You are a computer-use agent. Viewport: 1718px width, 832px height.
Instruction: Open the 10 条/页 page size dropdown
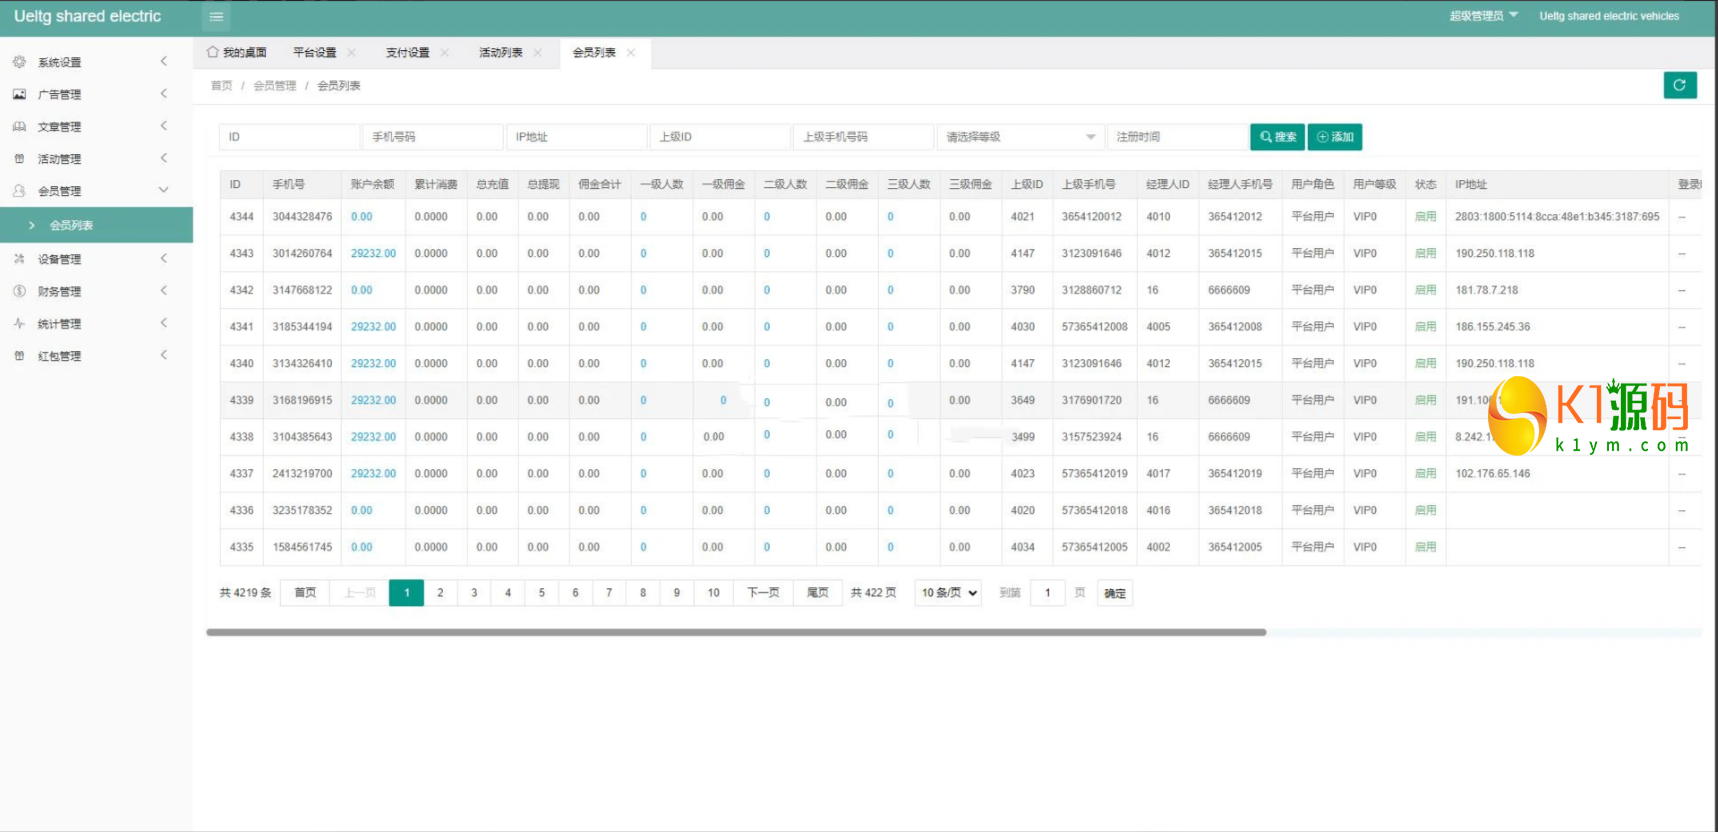(948, 593)
